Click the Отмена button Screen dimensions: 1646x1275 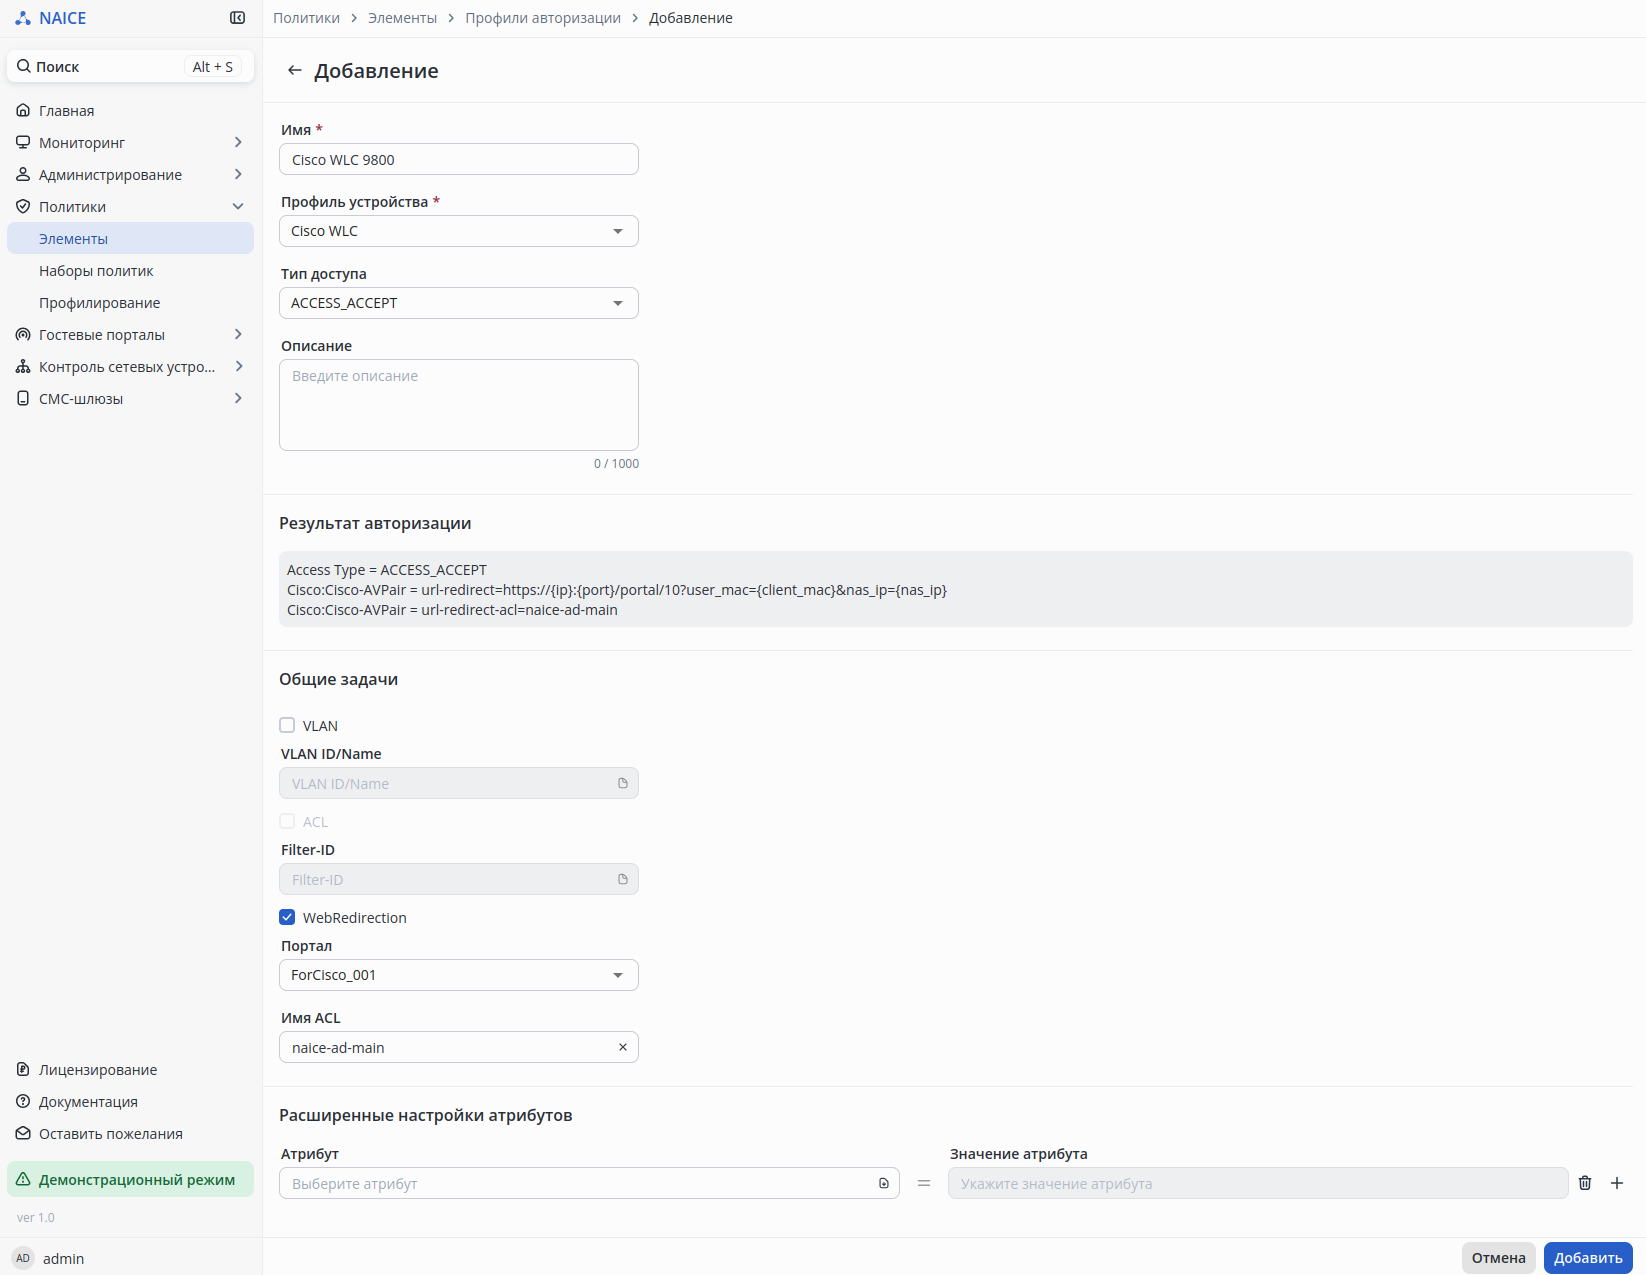1498,1258
